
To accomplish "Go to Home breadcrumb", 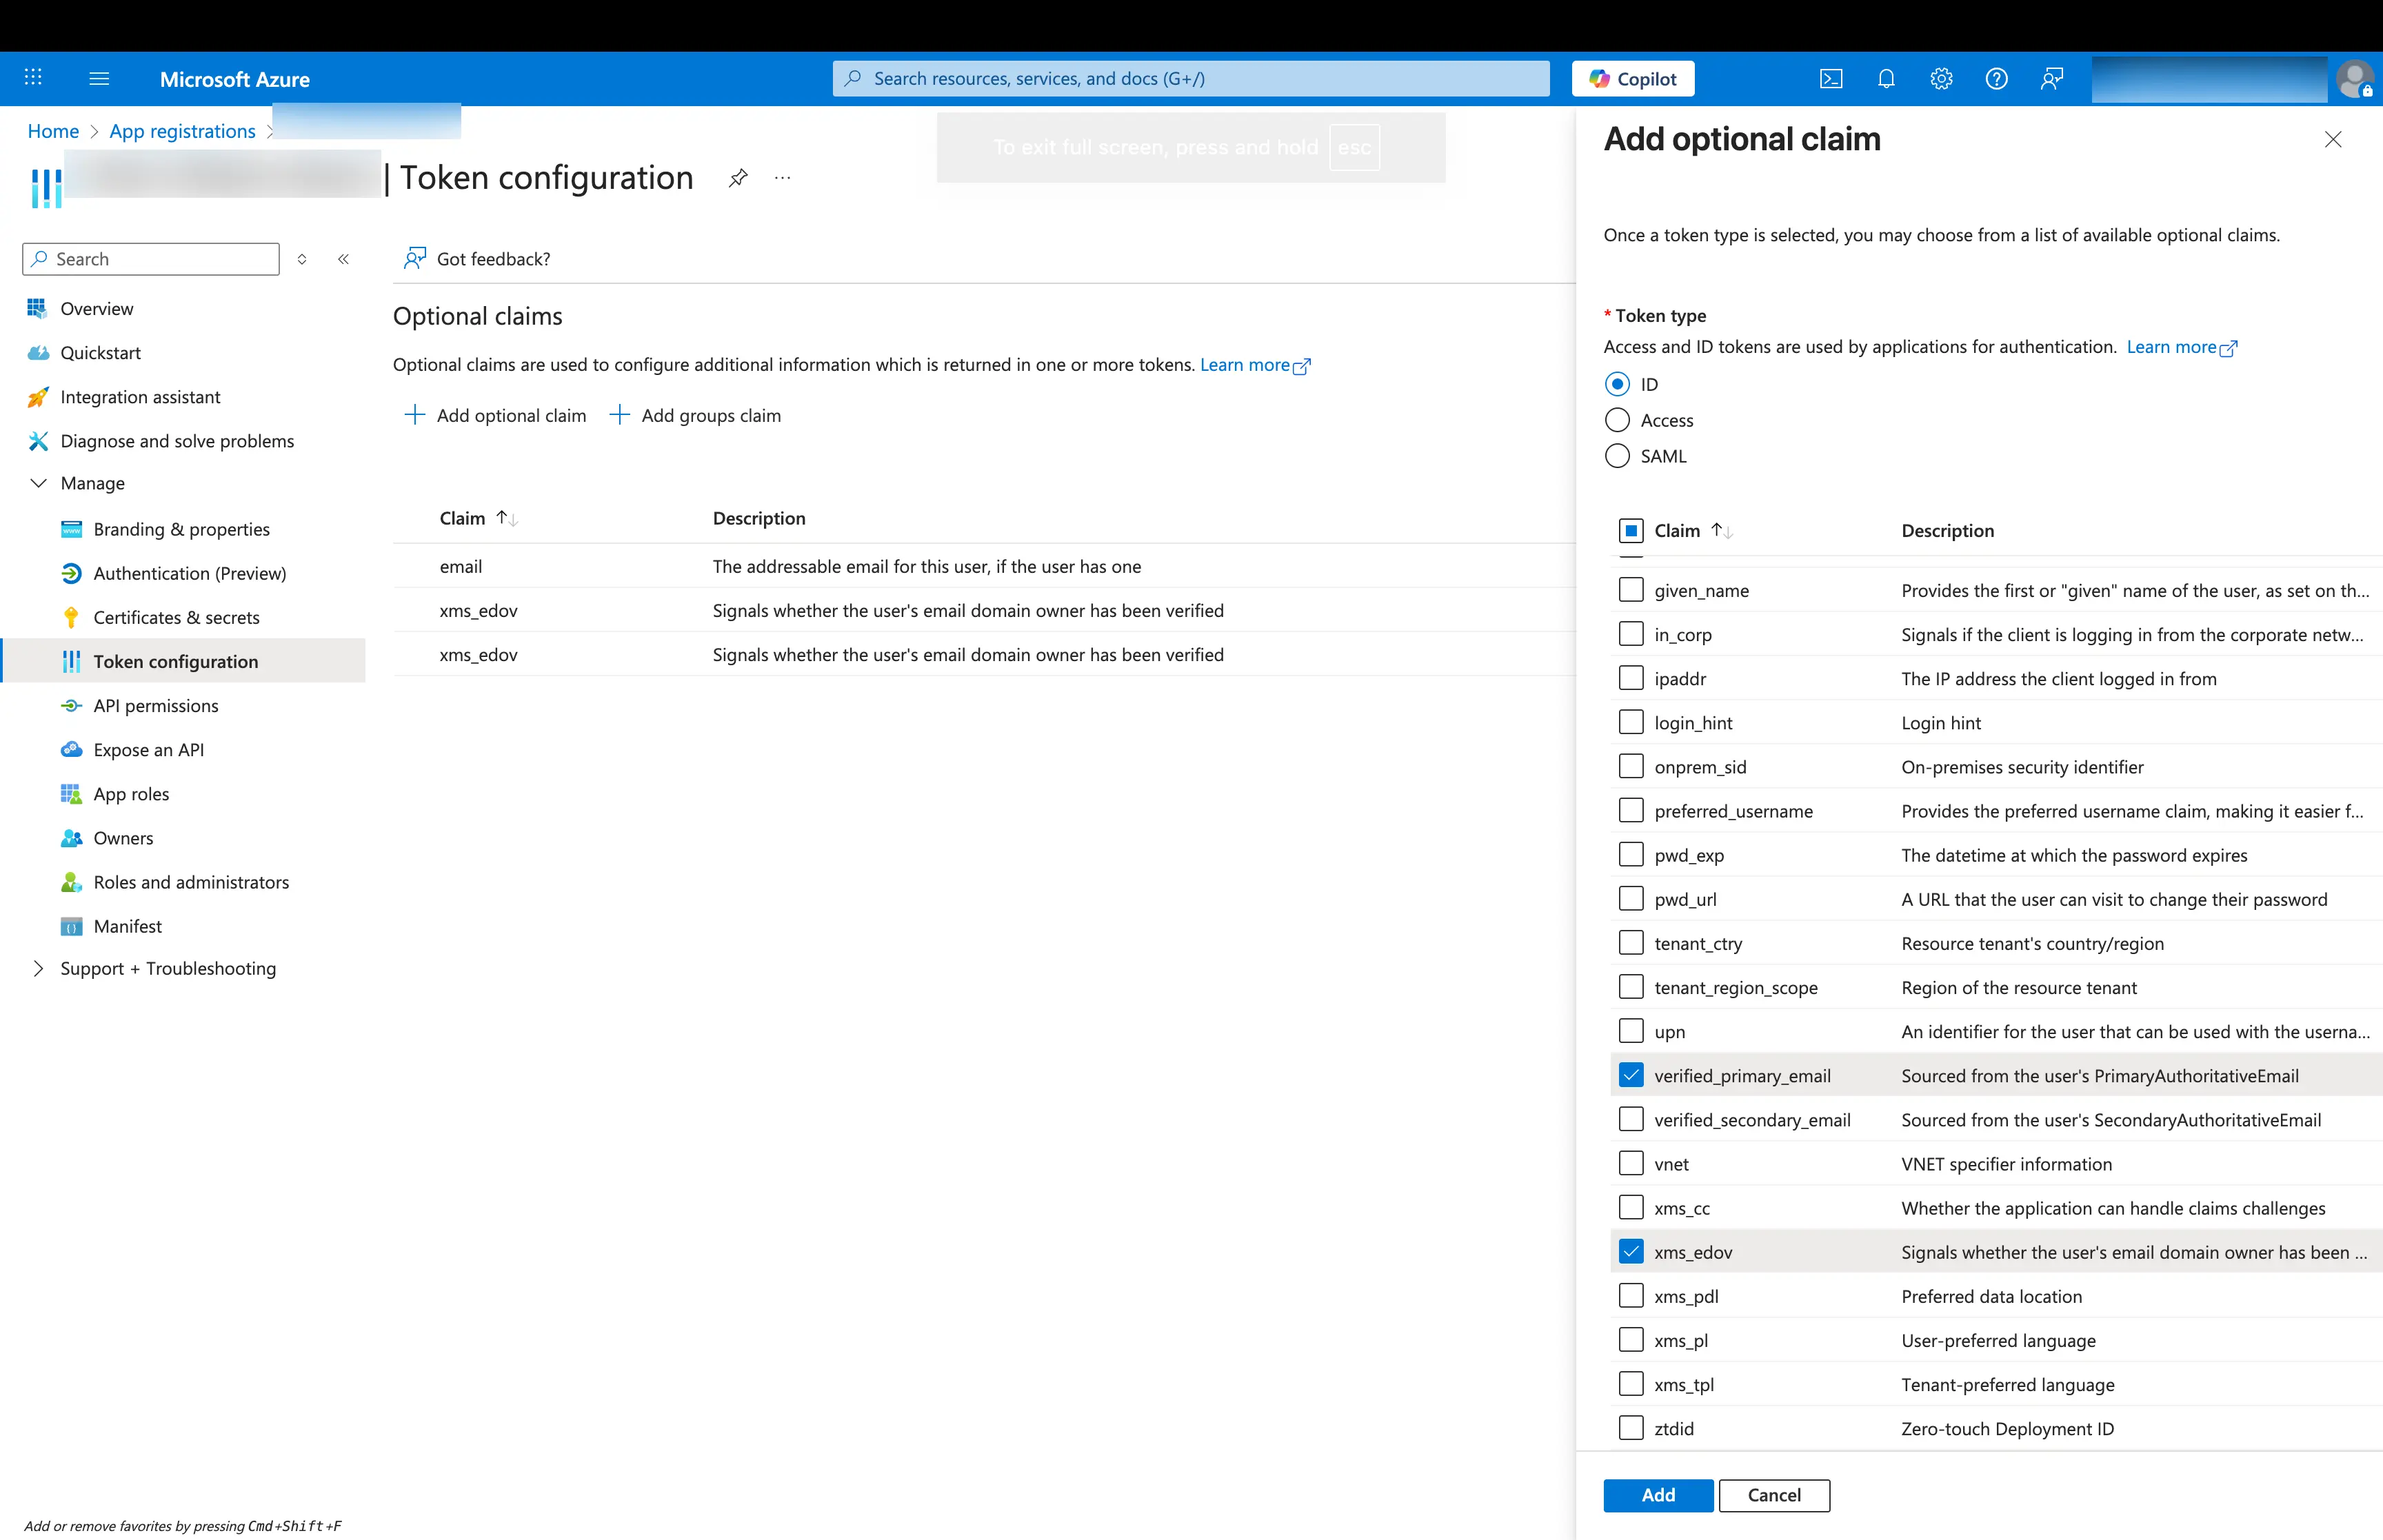I will pyautogui.click(x=53, y=131).
